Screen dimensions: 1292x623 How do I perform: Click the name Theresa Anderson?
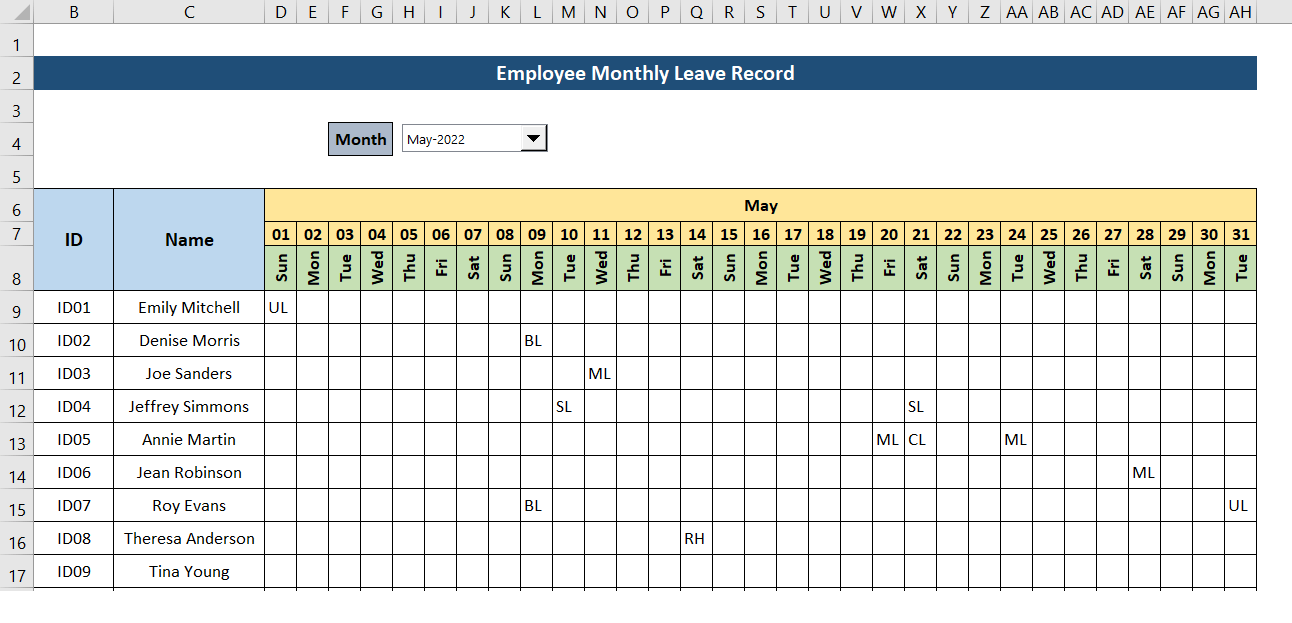(x=189, y=538)
